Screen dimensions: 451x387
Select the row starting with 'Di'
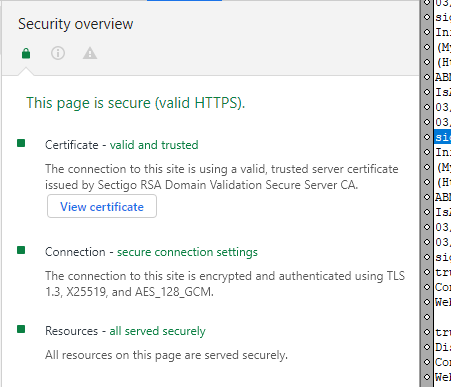pos(442,347)
